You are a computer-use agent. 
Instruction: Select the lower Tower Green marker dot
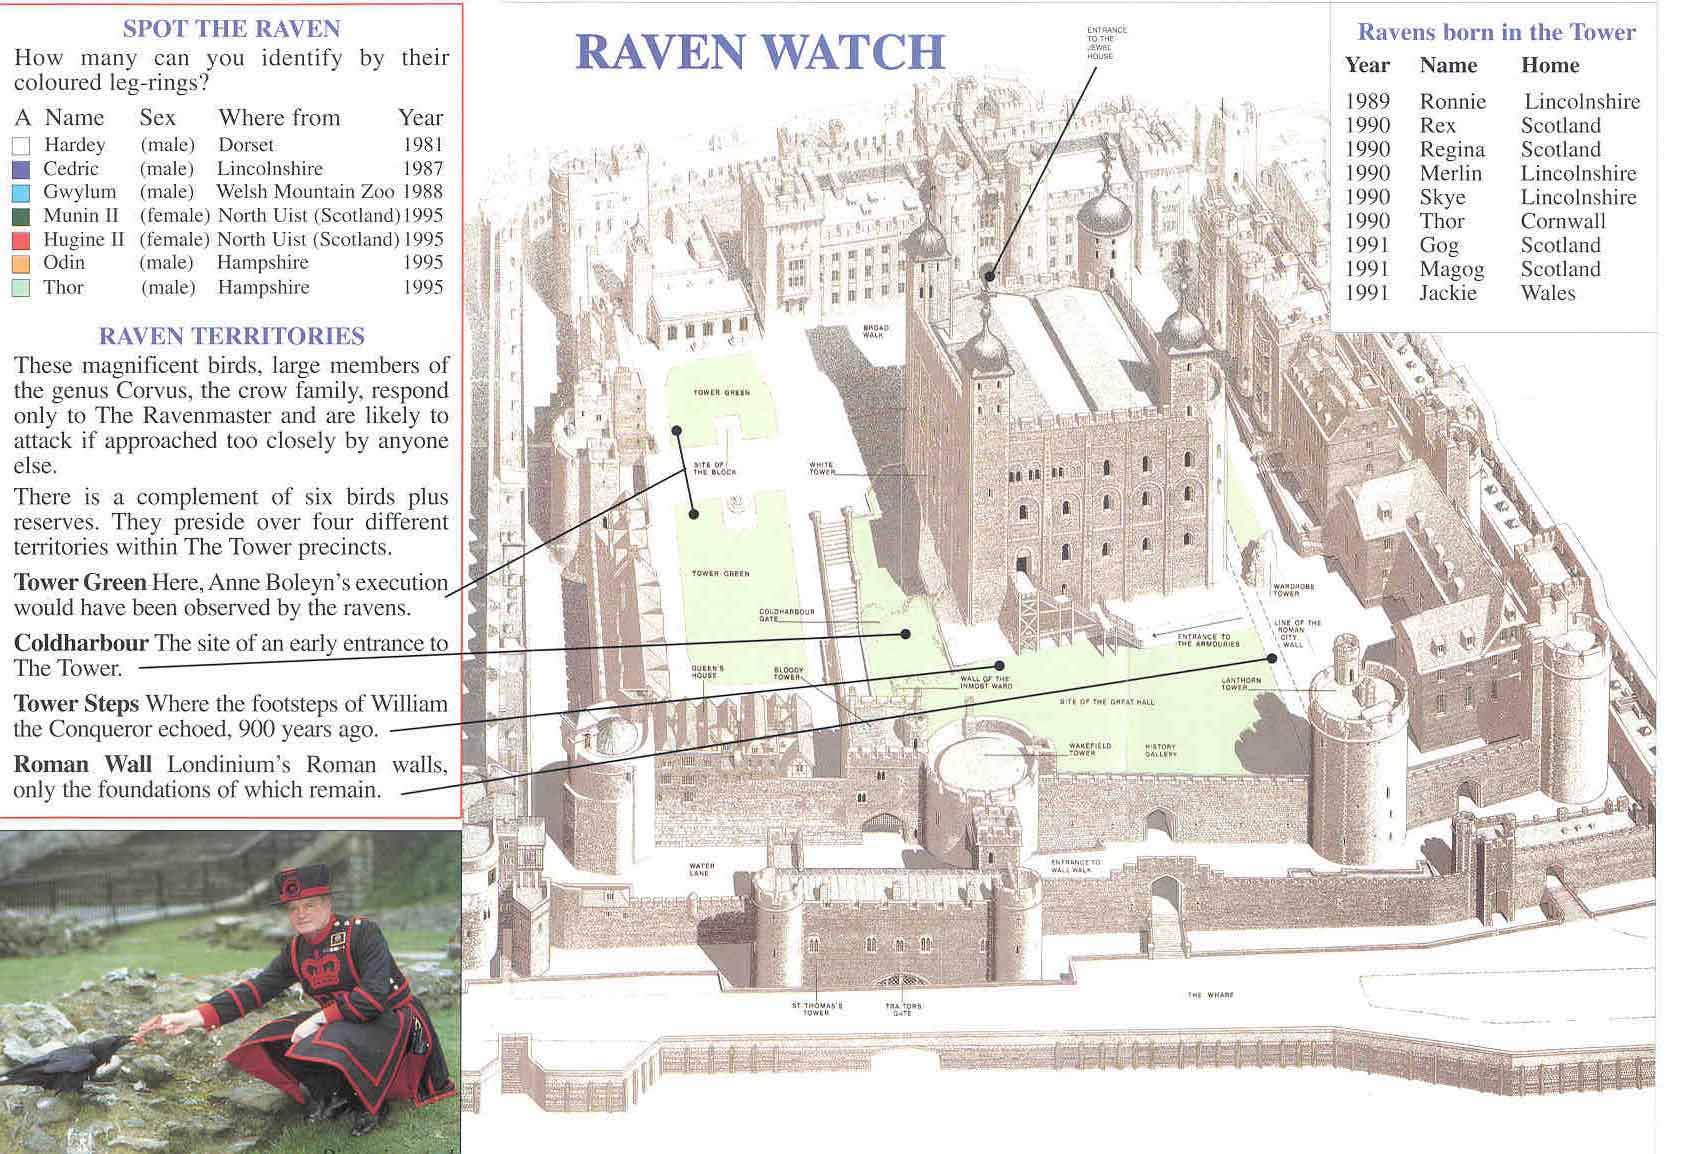(x=692, y=513)
